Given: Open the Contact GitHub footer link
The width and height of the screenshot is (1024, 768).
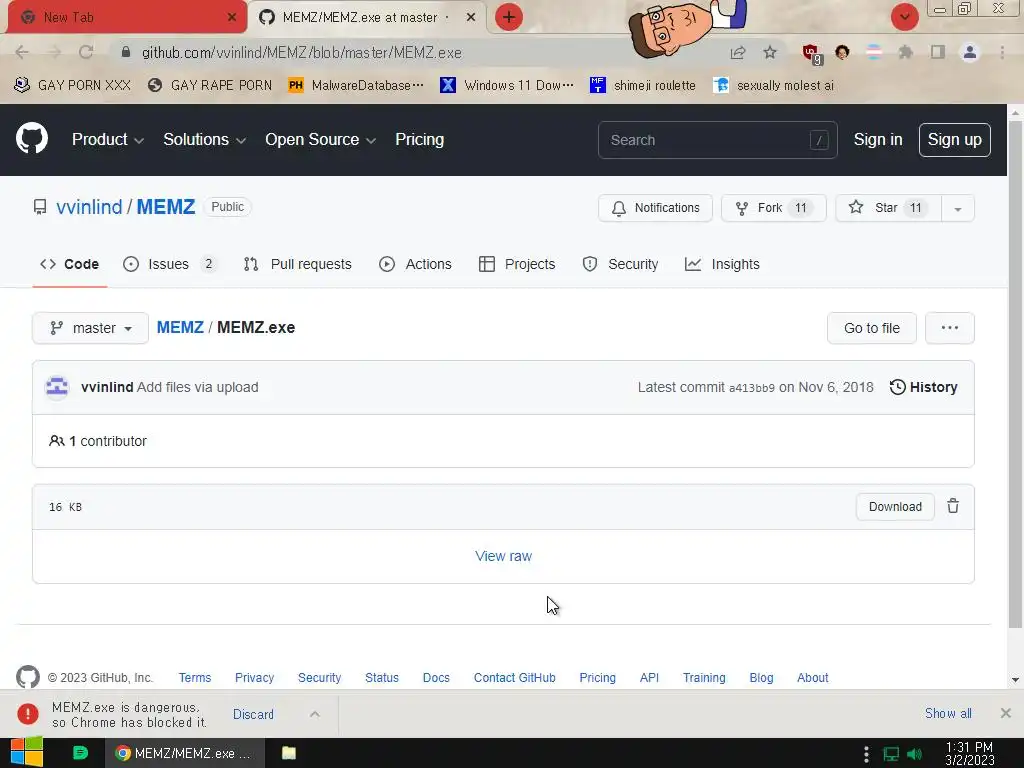Looking at the screenshot, I should pos(515,677).
